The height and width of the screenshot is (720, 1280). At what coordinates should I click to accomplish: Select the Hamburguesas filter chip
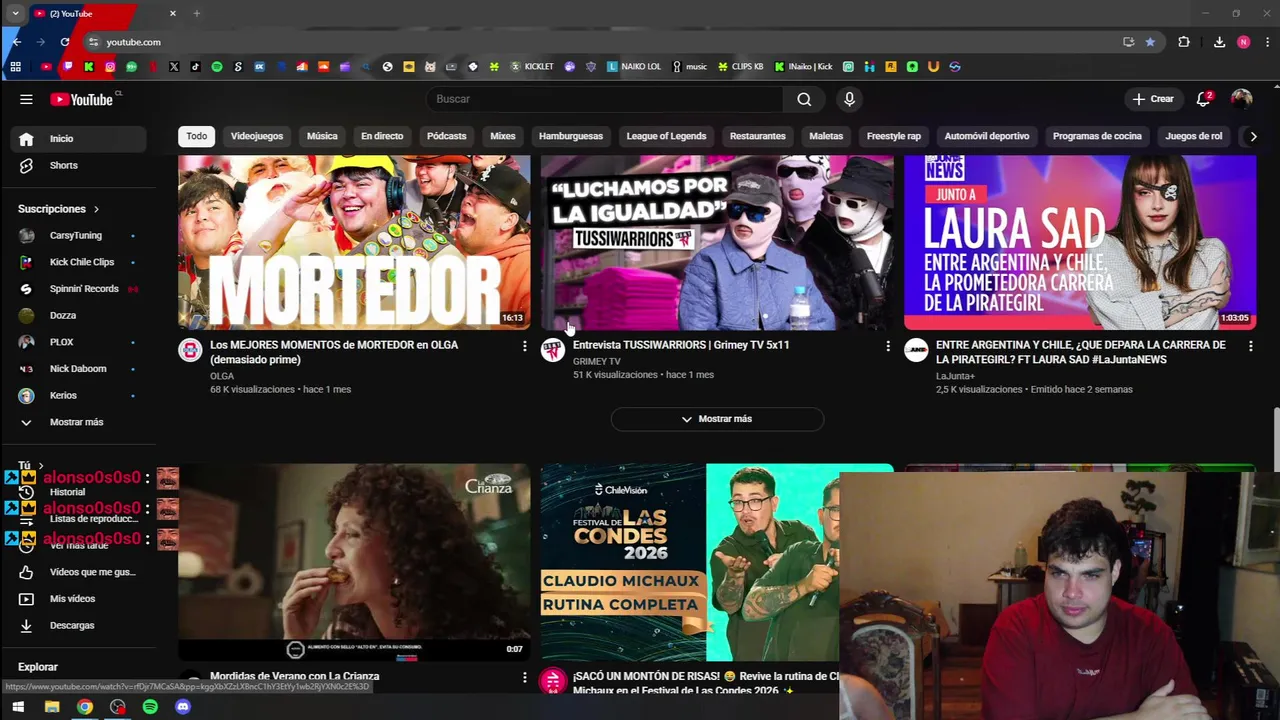point(571,136)
